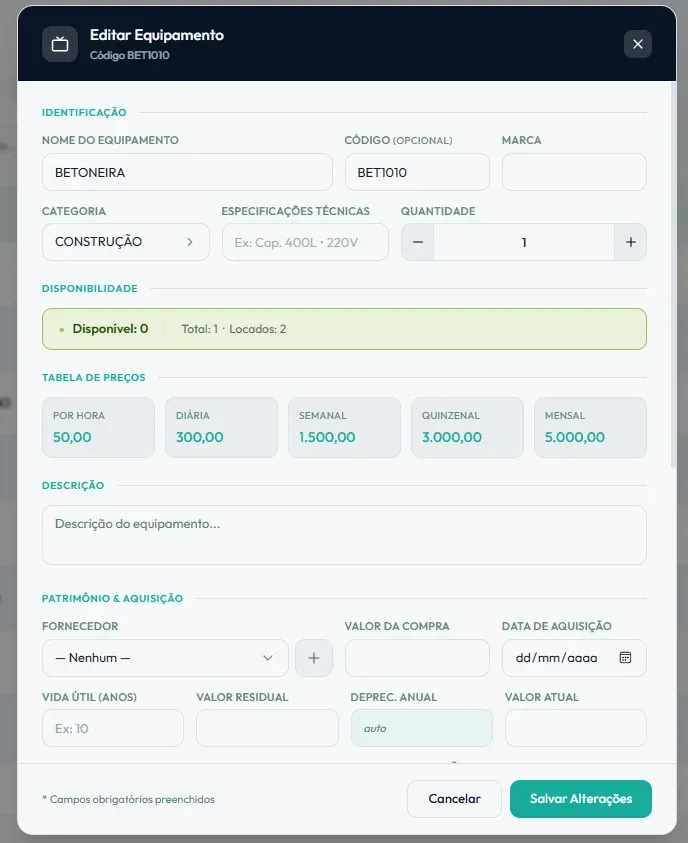688x843 pixels.
Task: Click the Total: 1 · Locados: 2 text
Action: coord(234,329)
